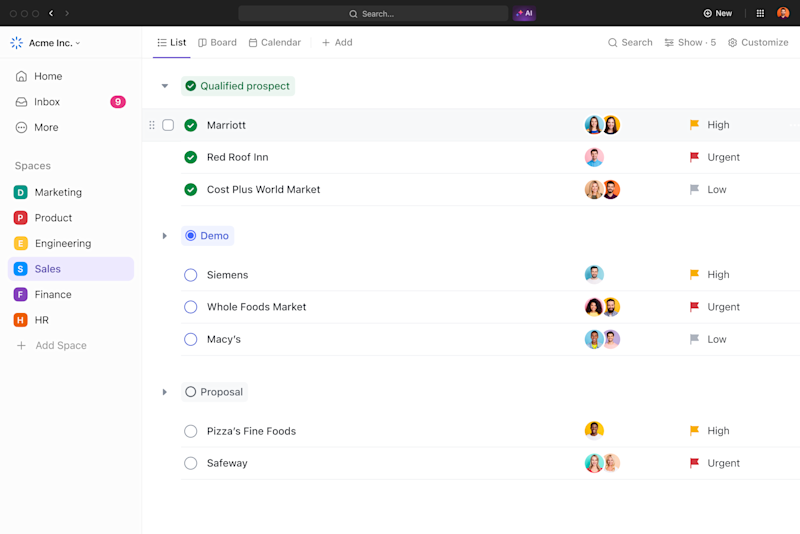
Task: Click the assignee avatar on Siemens row
Action: [x=594, y=274]
